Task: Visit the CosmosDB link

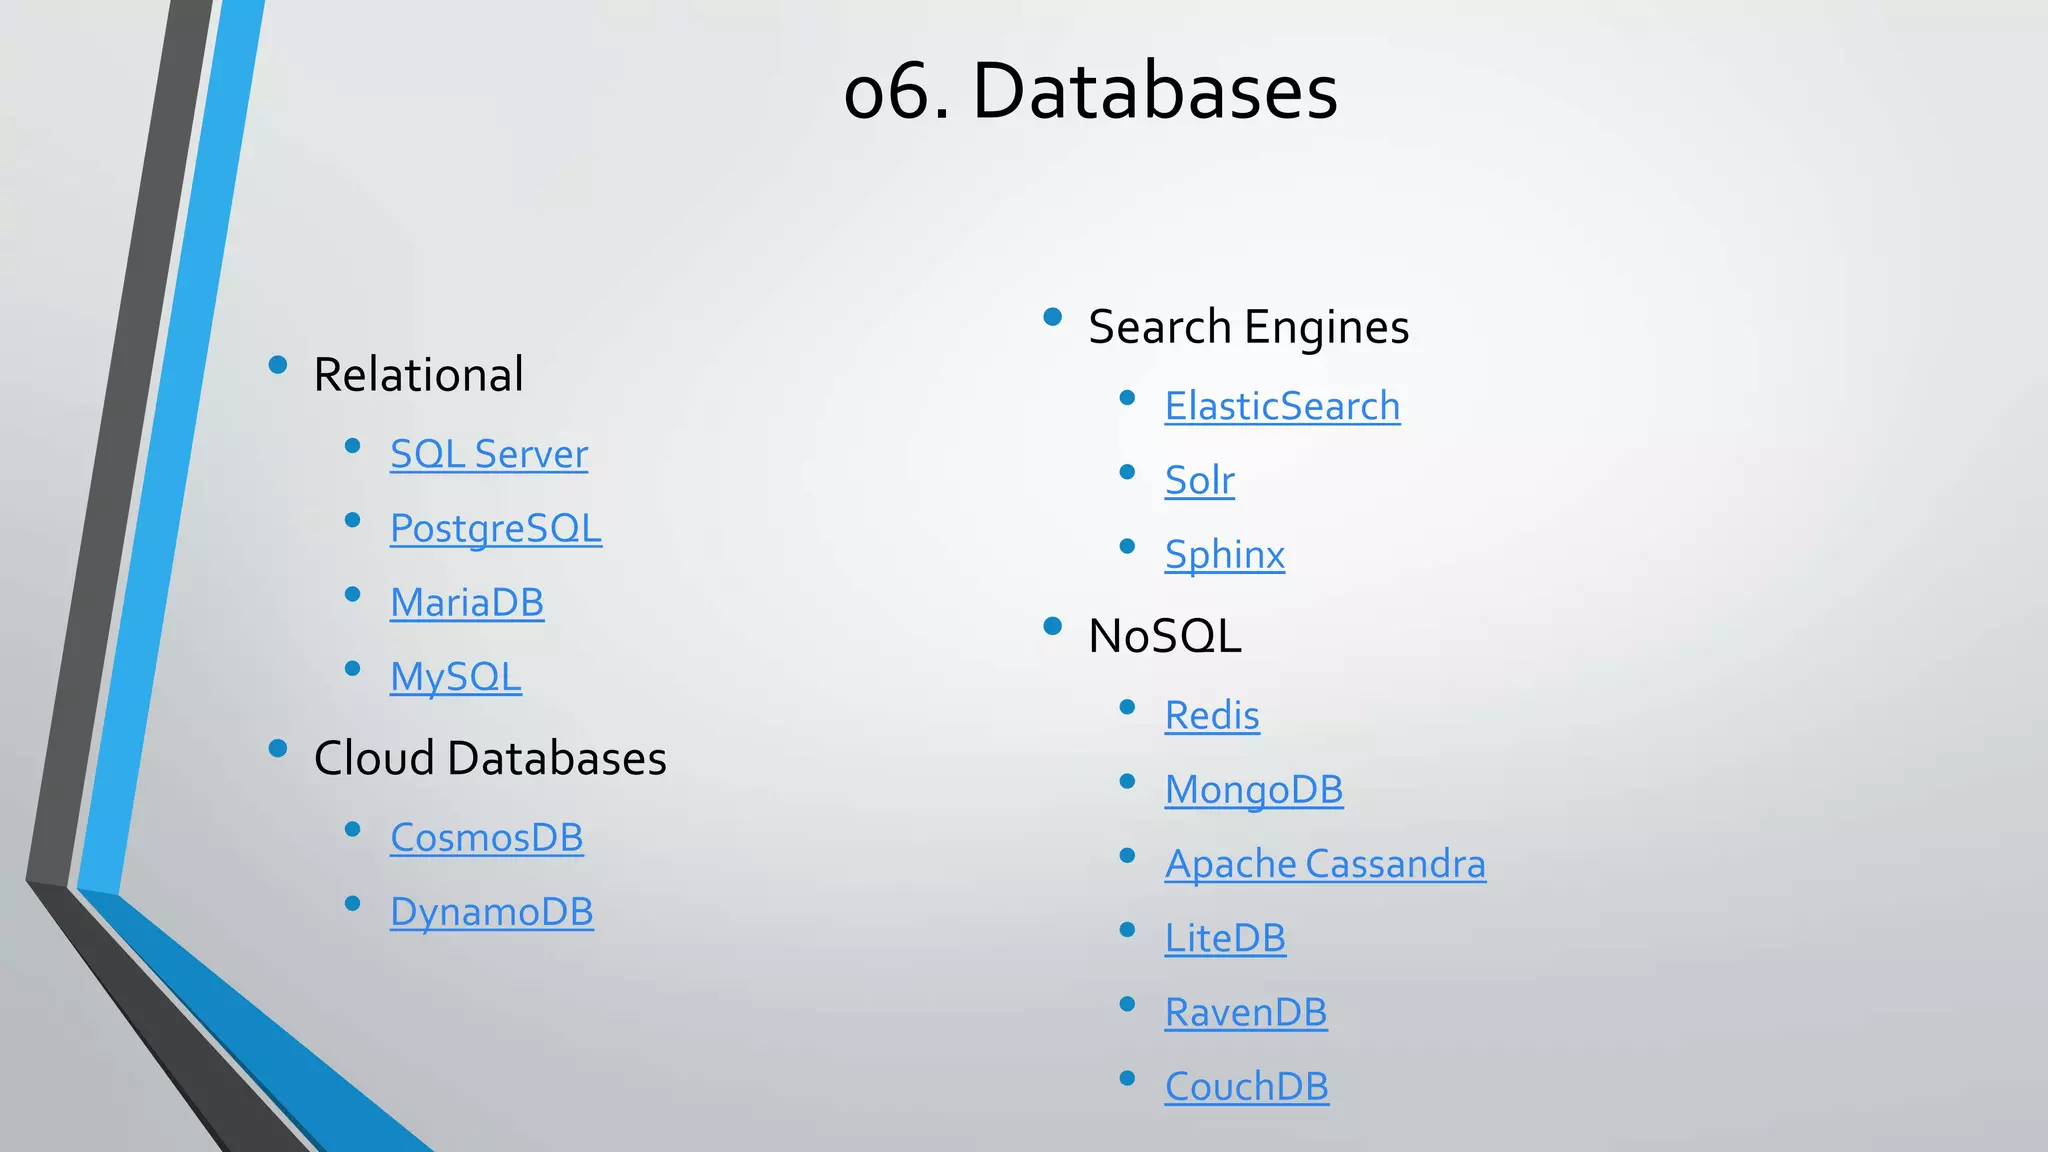Action: 486,838
